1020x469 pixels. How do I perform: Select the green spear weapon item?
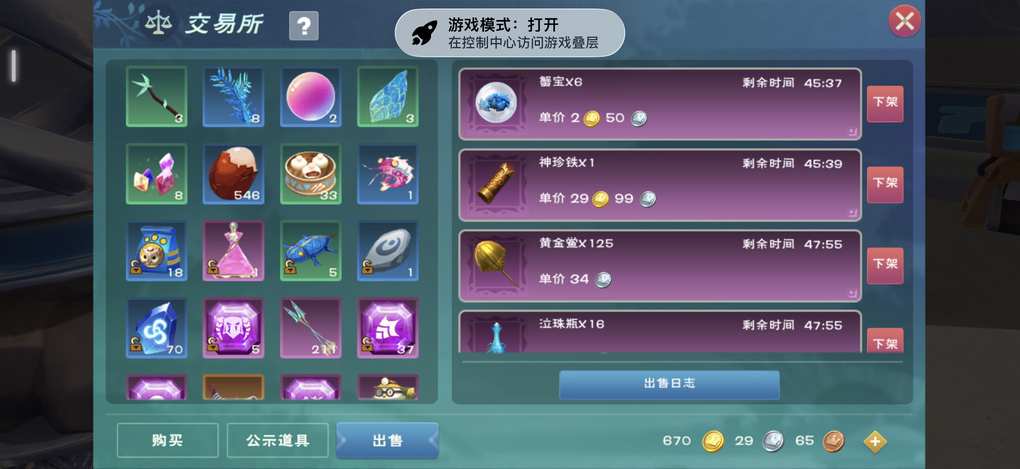(x=156, y=96)
